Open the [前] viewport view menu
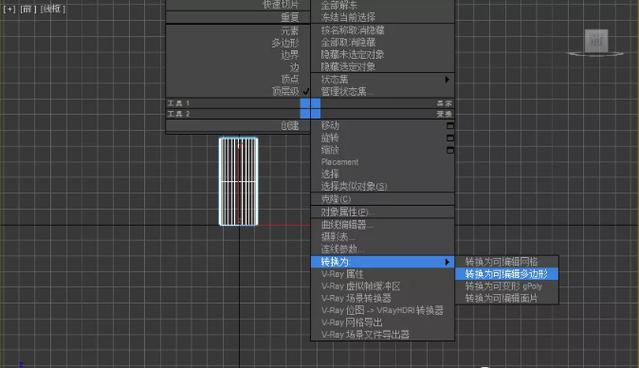The width and height of the screenshot is (639, 368). [28, 9]
